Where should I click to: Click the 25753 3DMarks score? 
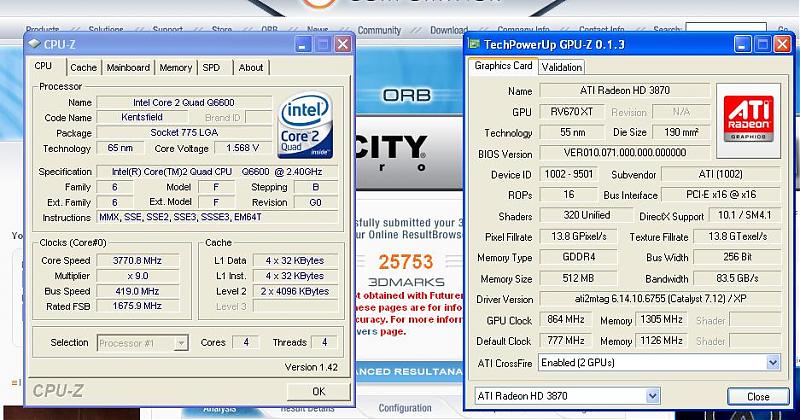point(406,262)
